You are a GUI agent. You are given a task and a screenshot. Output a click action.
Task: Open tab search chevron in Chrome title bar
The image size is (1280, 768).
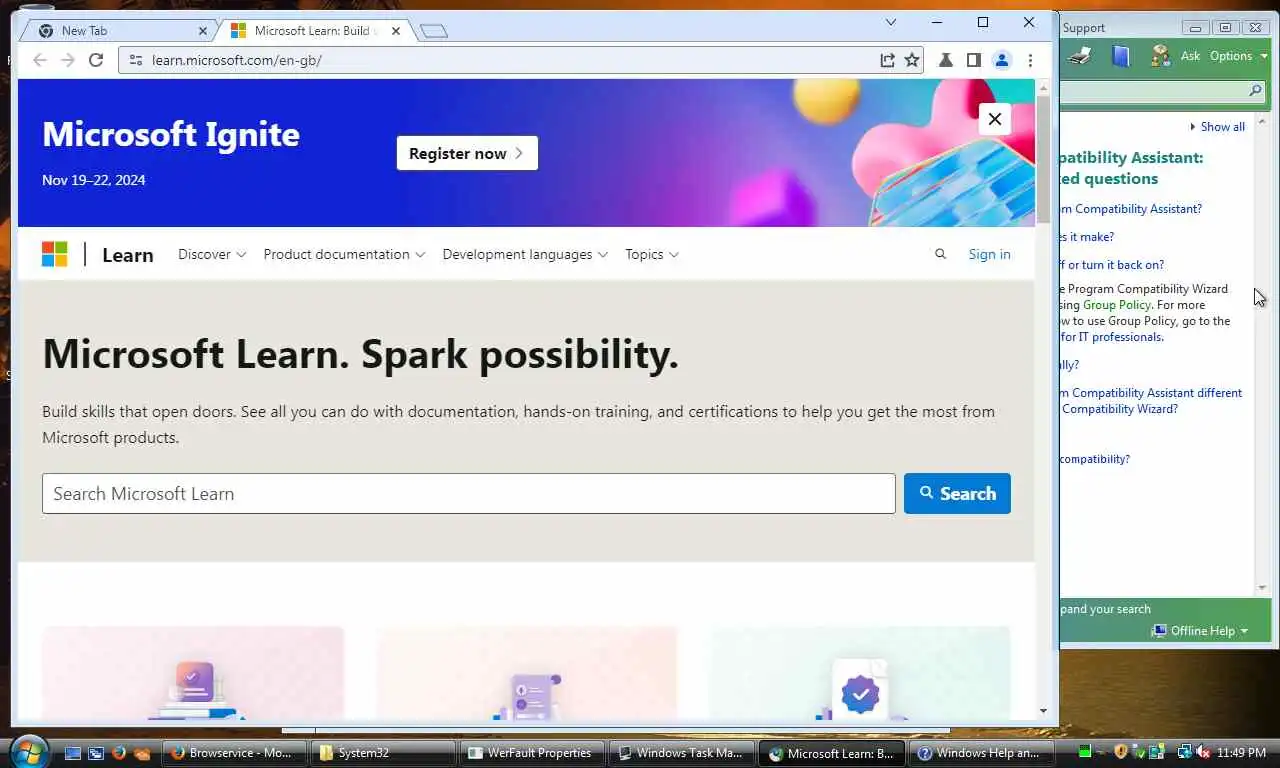pyautogui.click(x=891, y=22)
